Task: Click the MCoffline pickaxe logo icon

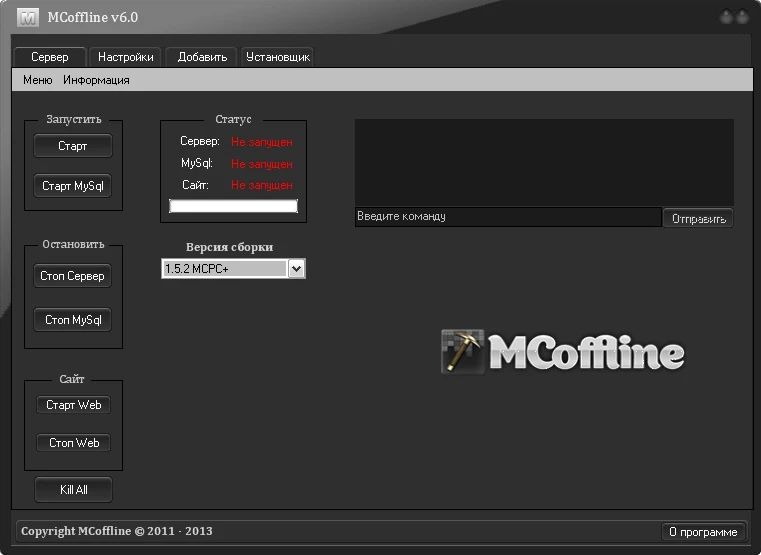Action: coord(463,352)
